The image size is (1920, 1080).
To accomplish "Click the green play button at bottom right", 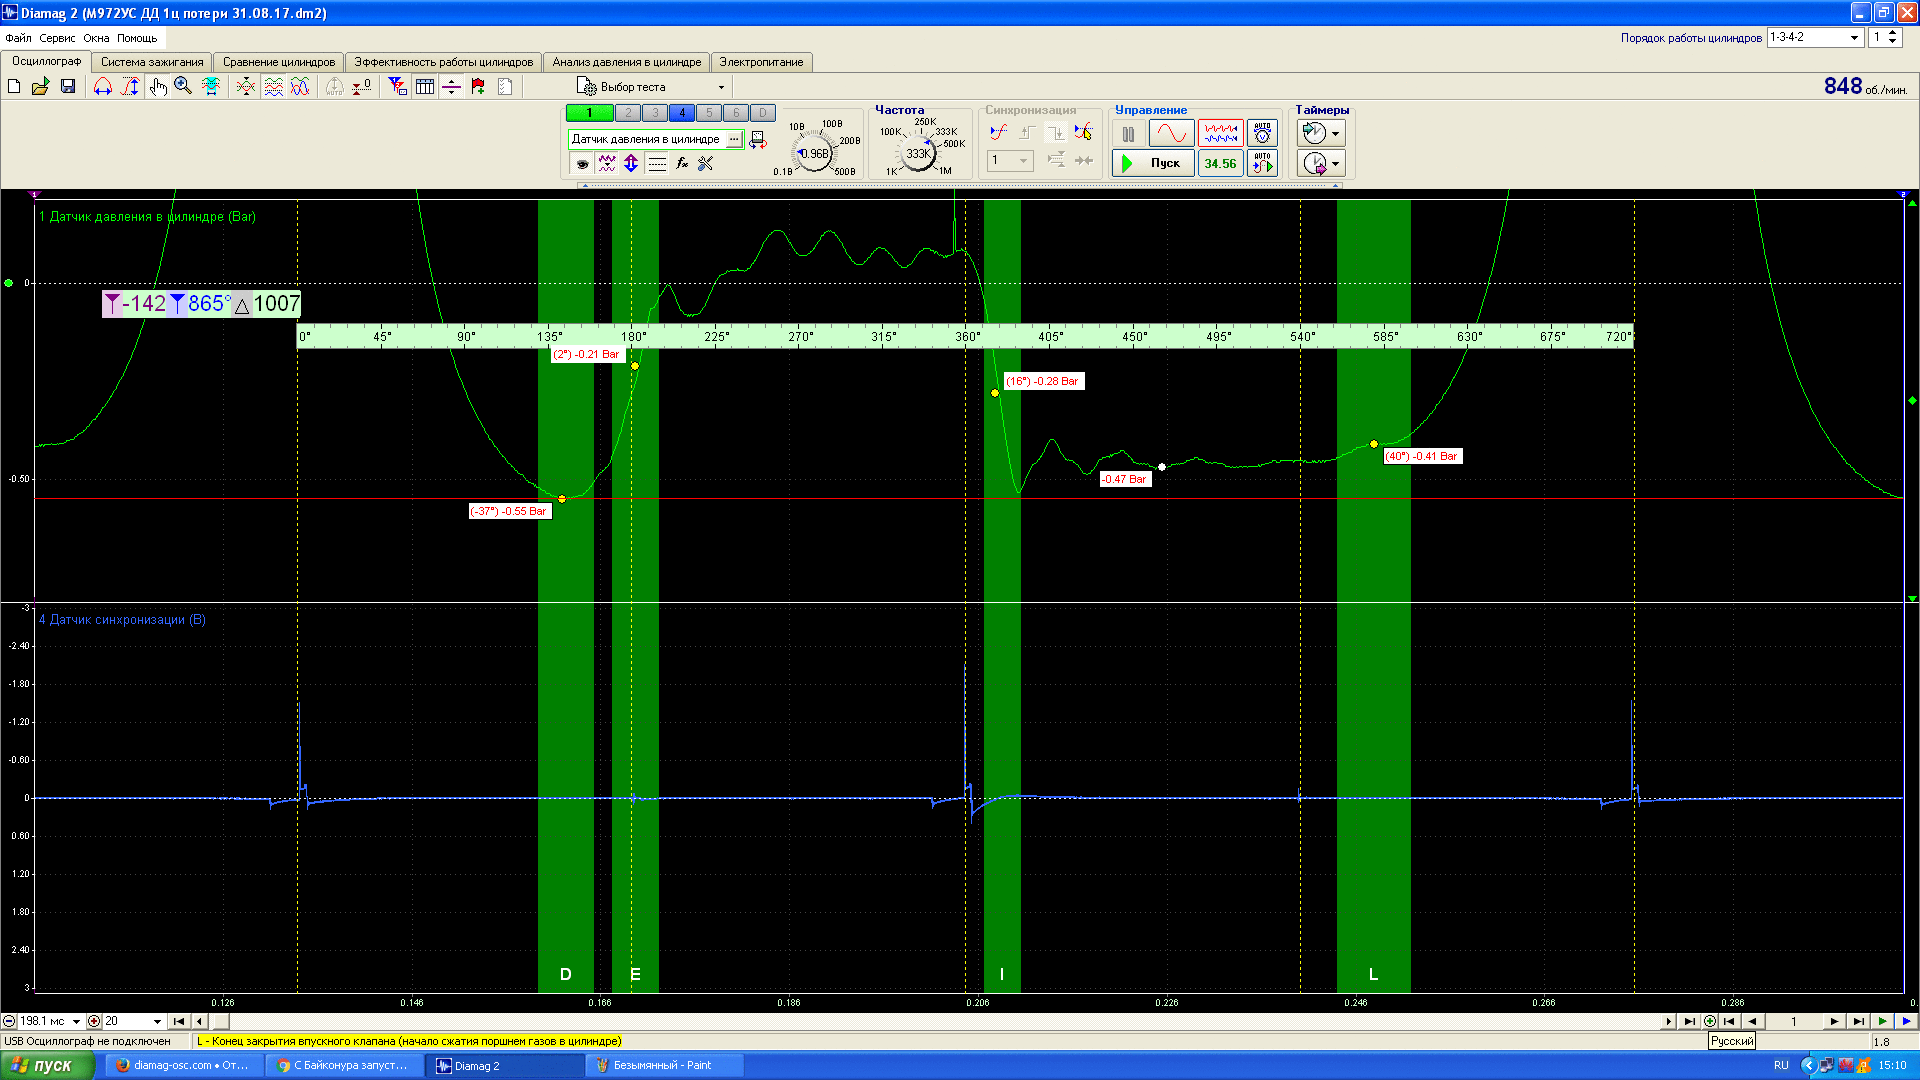I will (1882, 1022).
